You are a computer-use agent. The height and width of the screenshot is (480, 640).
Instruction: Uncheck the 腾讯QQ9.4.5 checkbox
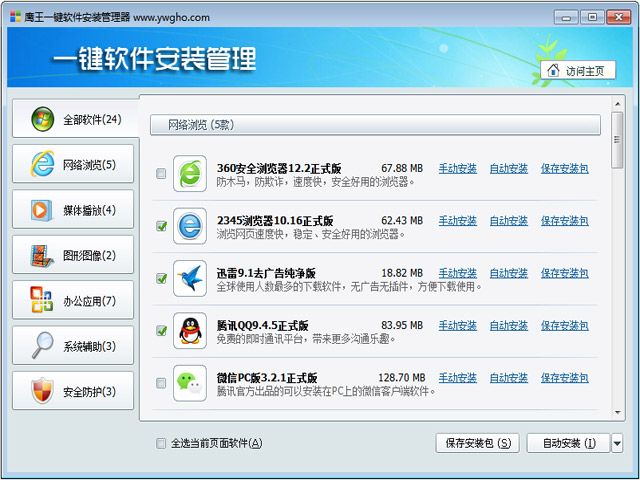tap(161, 331)
